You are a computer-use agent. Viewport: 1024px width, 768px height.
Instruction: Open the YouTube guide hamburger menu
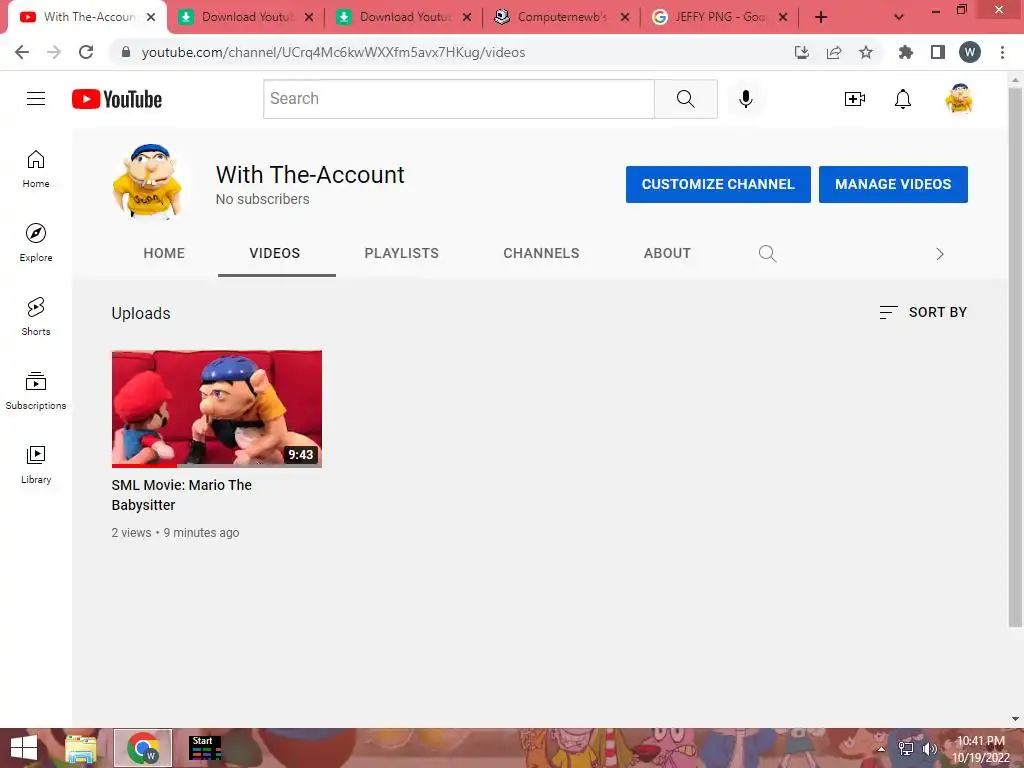tap(36, 99)
